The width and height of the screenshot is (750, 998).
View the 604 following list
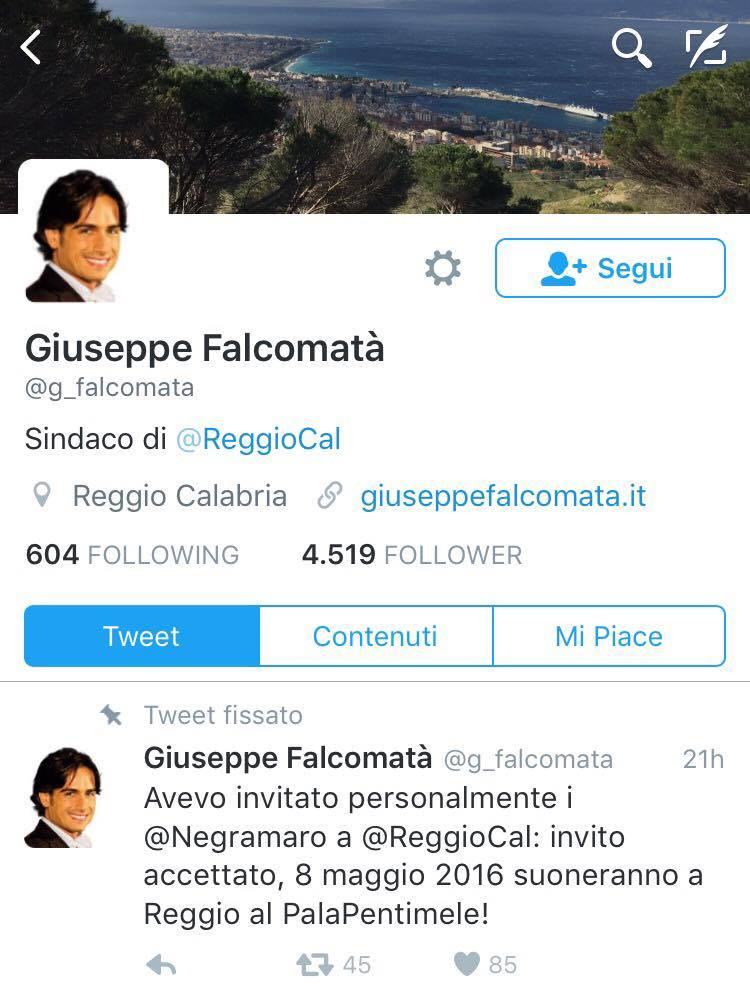132,554
